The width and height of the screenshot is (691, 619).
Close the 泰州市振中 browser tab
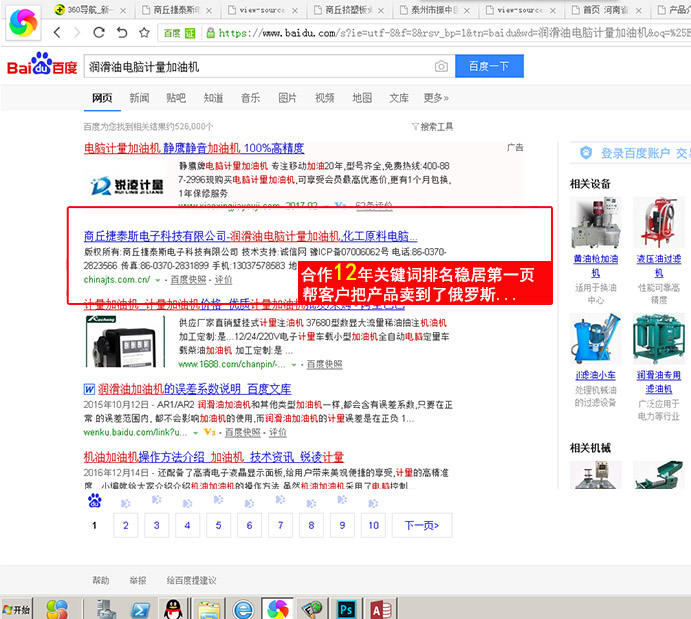click(x=467, y=11)
